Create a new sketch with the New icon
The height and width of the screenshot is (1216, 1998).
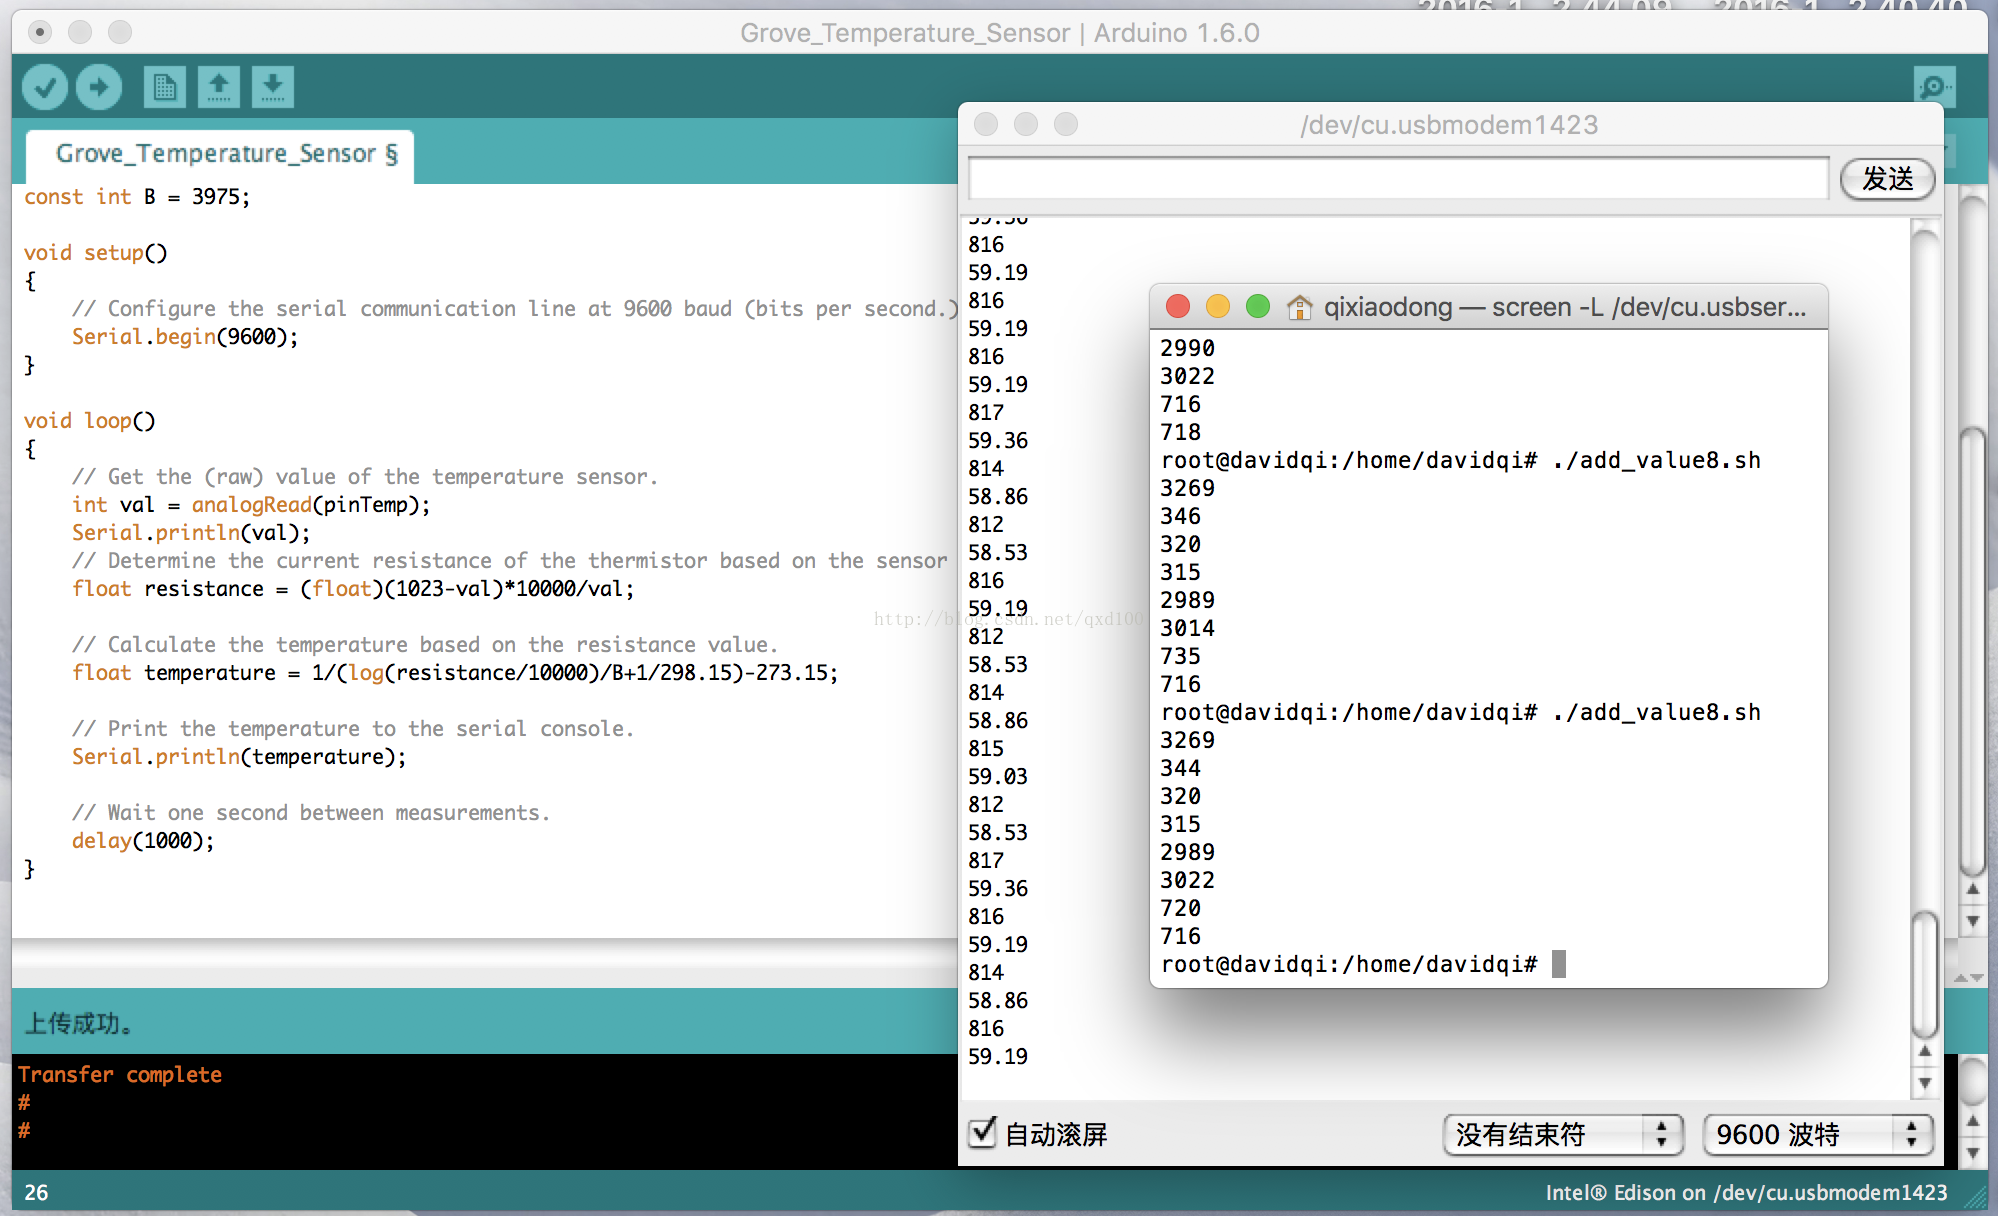[x=165, y=87]
